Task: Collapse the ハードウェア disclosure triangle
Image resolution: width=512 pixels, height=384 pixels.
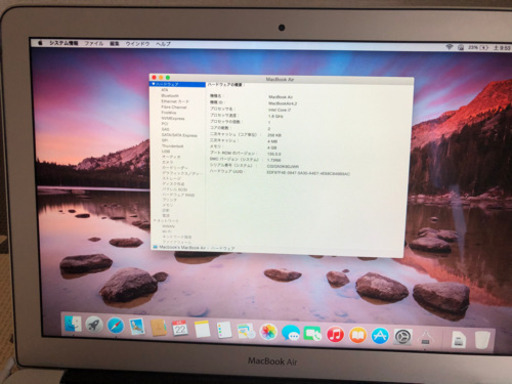Action: [154, 84]
